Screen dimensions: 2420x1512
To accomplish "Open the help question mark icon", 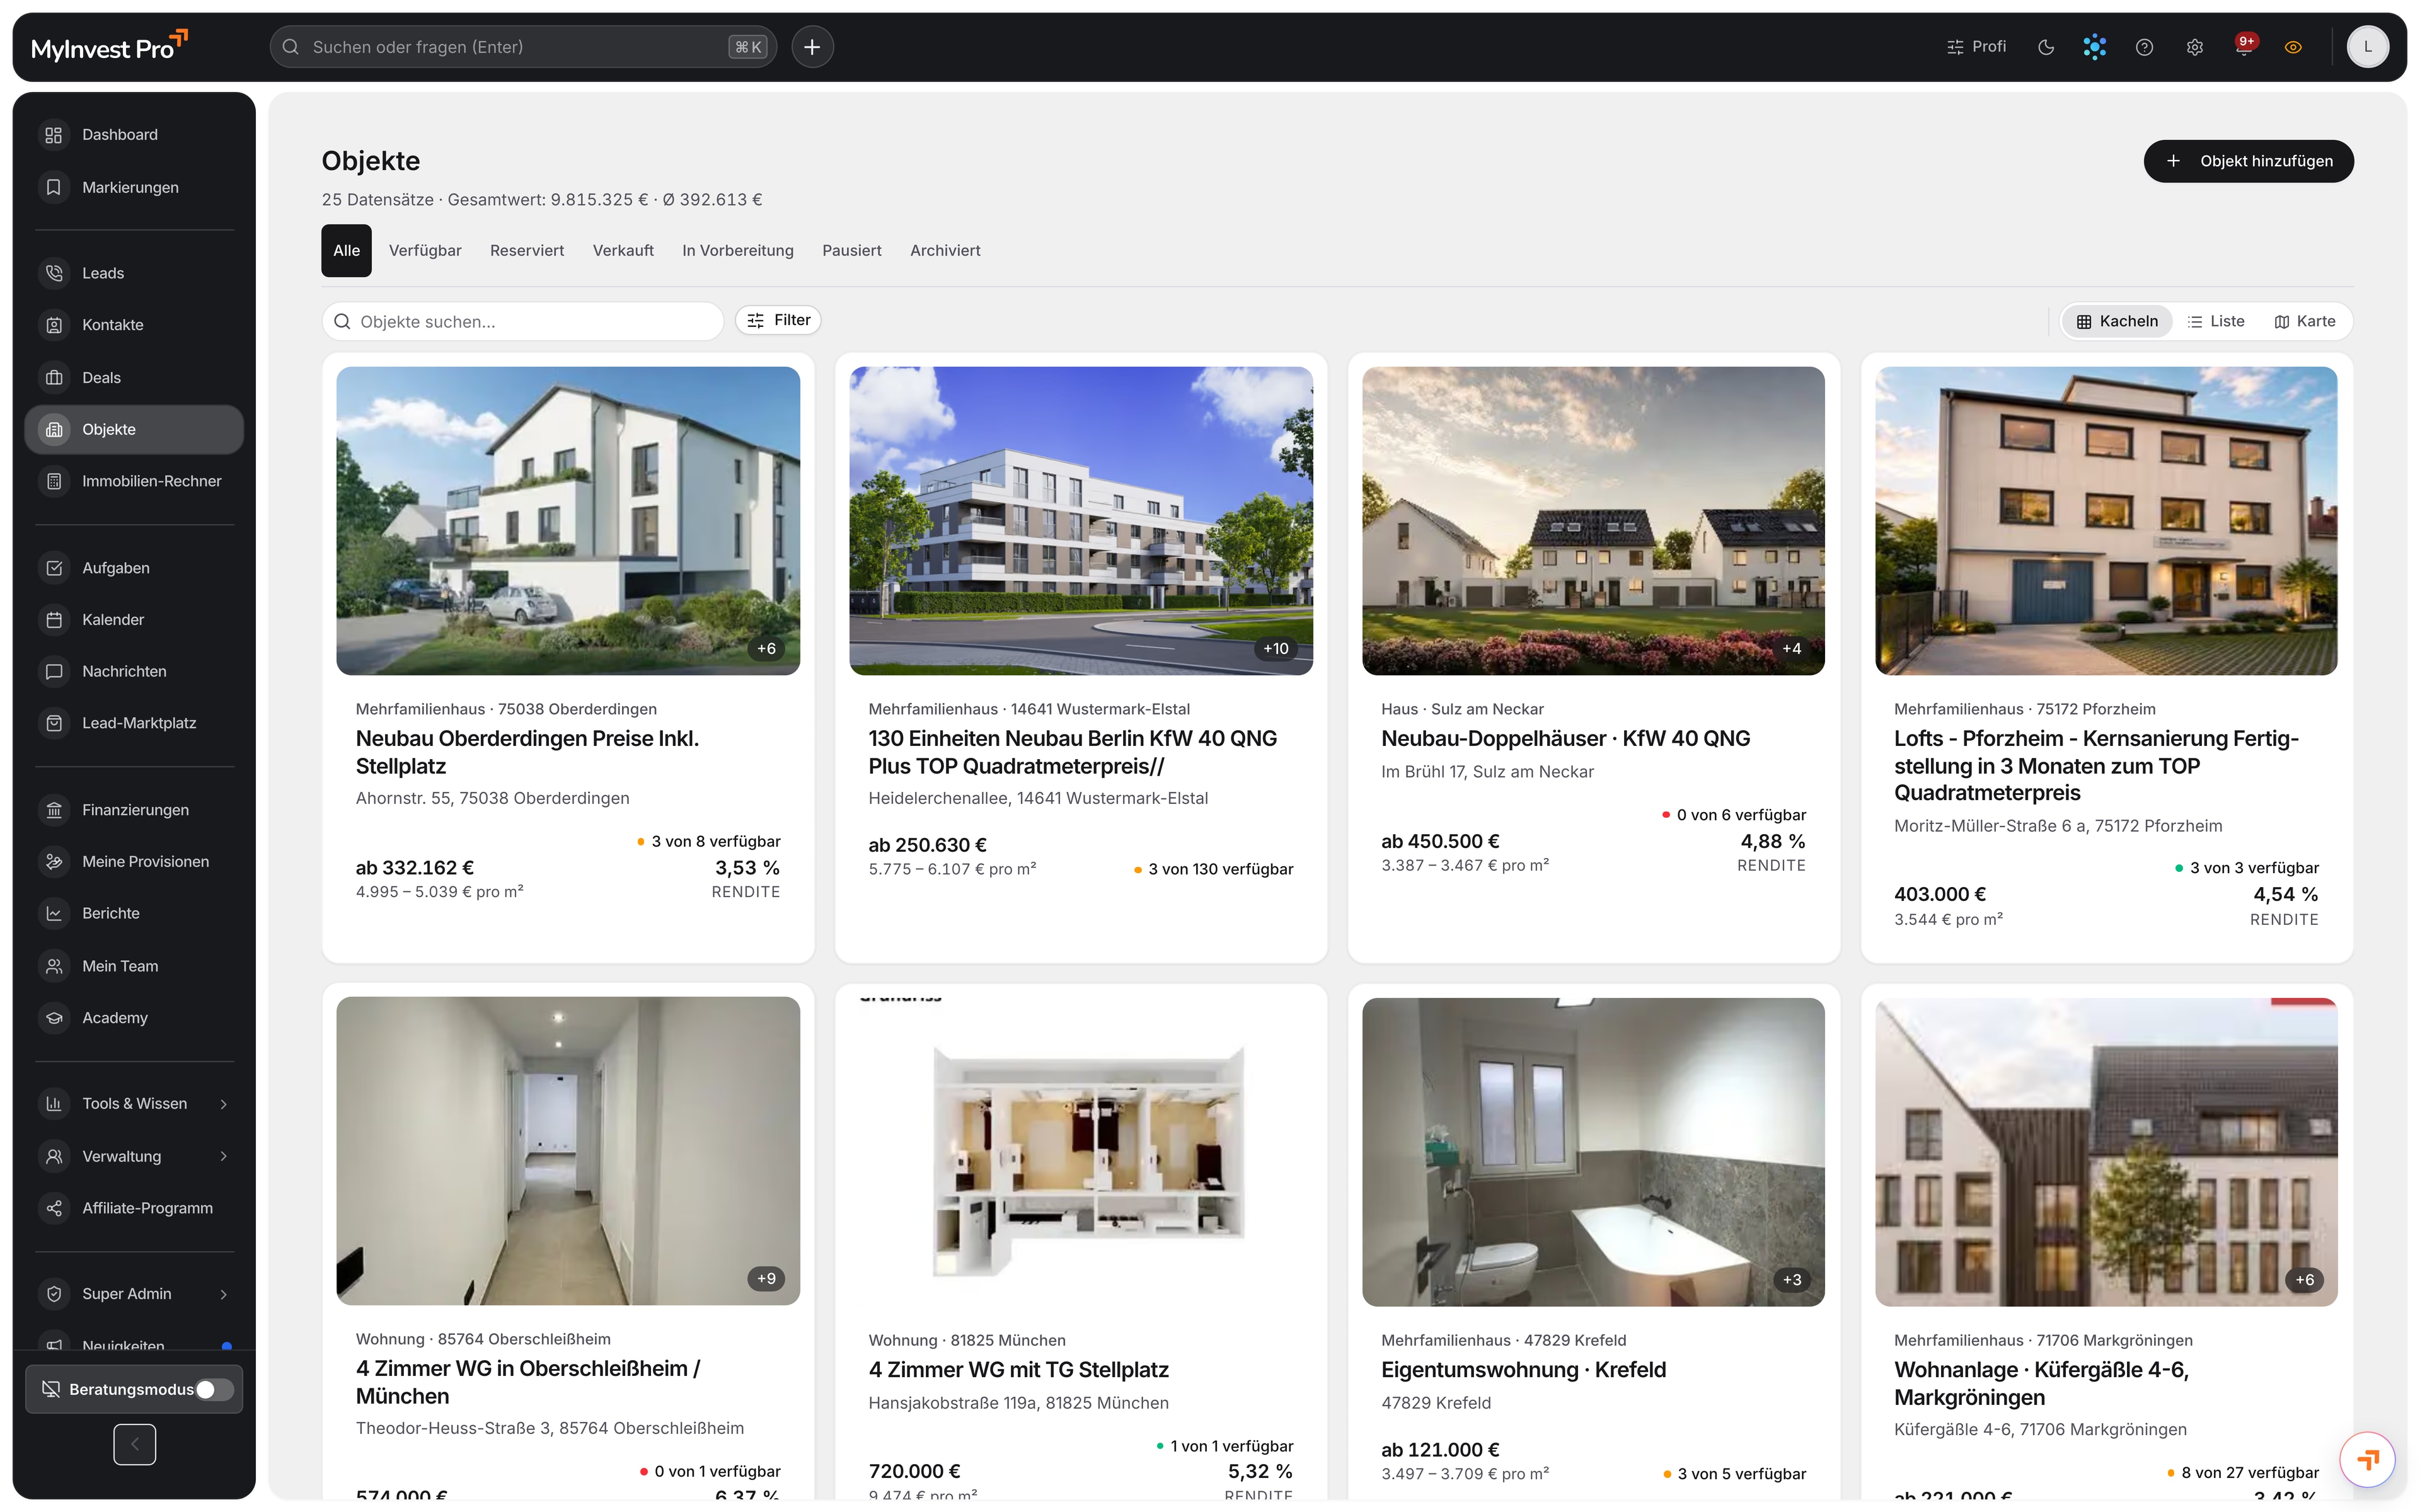I will pyautogui.click(x=2144, y=47).
